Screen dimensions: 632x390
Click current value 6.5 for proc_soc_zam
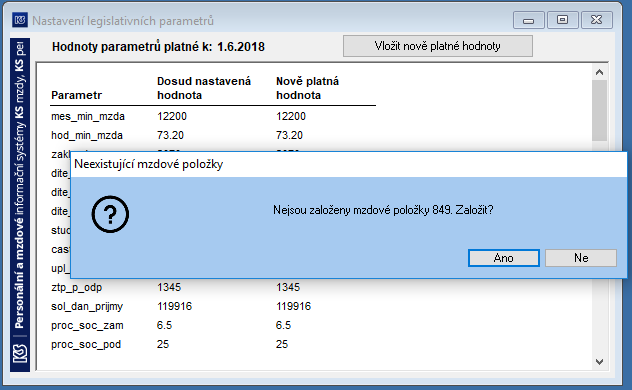(x=164, y=325)
